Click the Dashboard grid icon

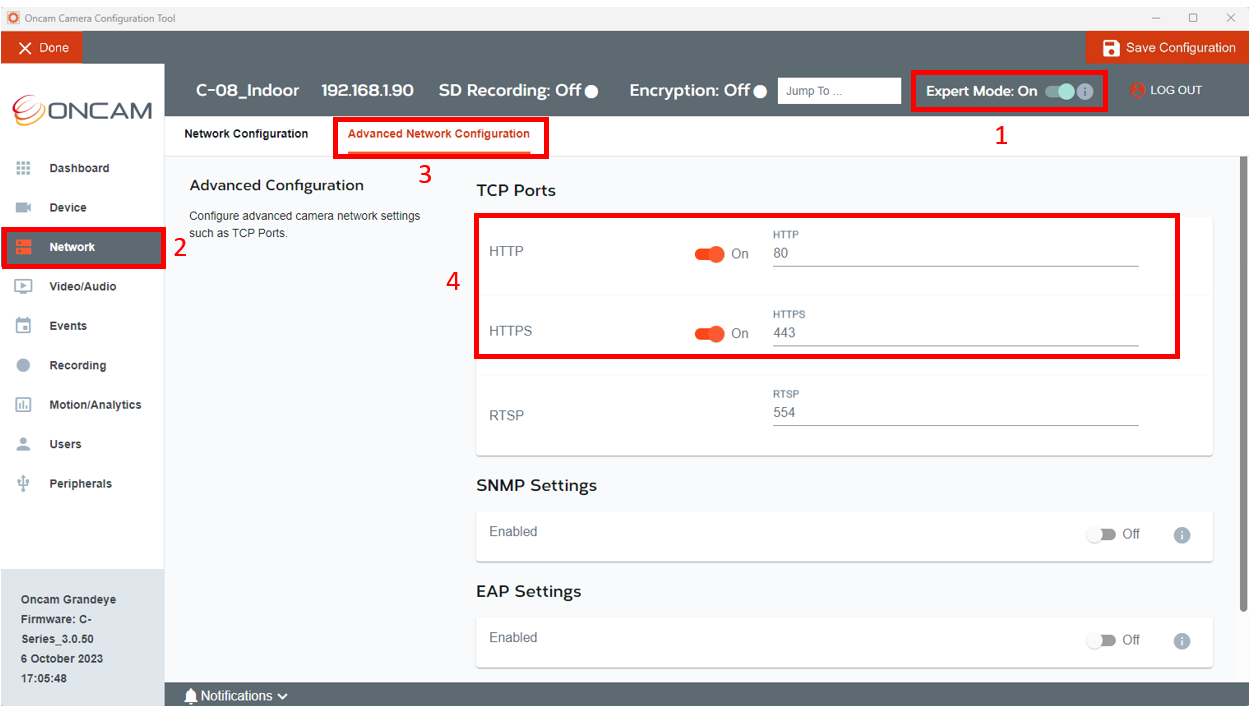(24, 168)
